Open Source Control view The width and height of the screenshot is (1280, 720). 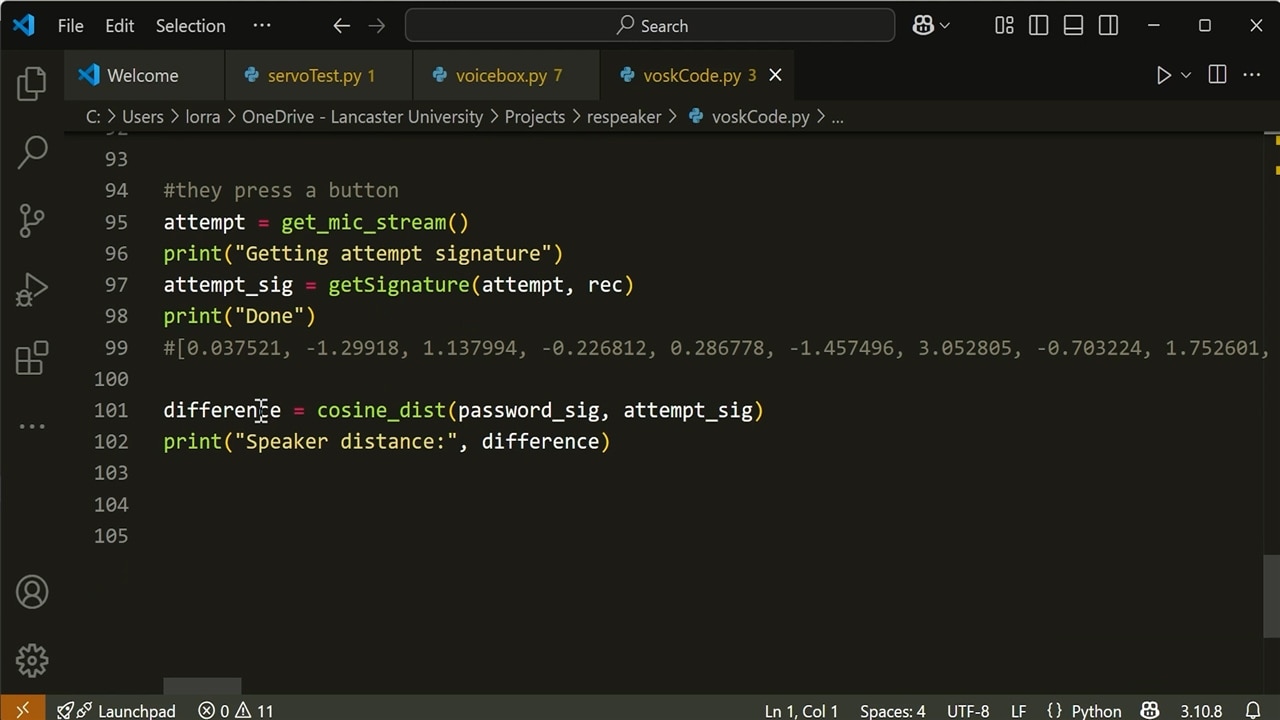point(32,221)
